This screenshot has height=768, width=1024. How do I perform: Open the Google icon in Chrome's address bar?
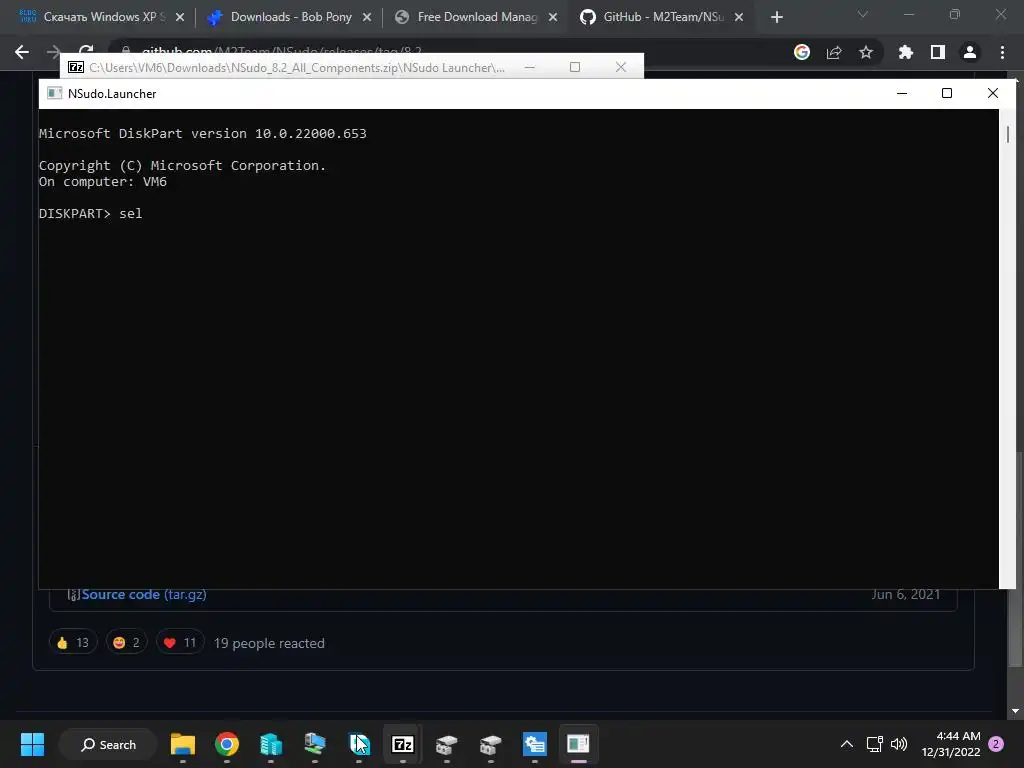pyautogui.click(x=802, y=52)
